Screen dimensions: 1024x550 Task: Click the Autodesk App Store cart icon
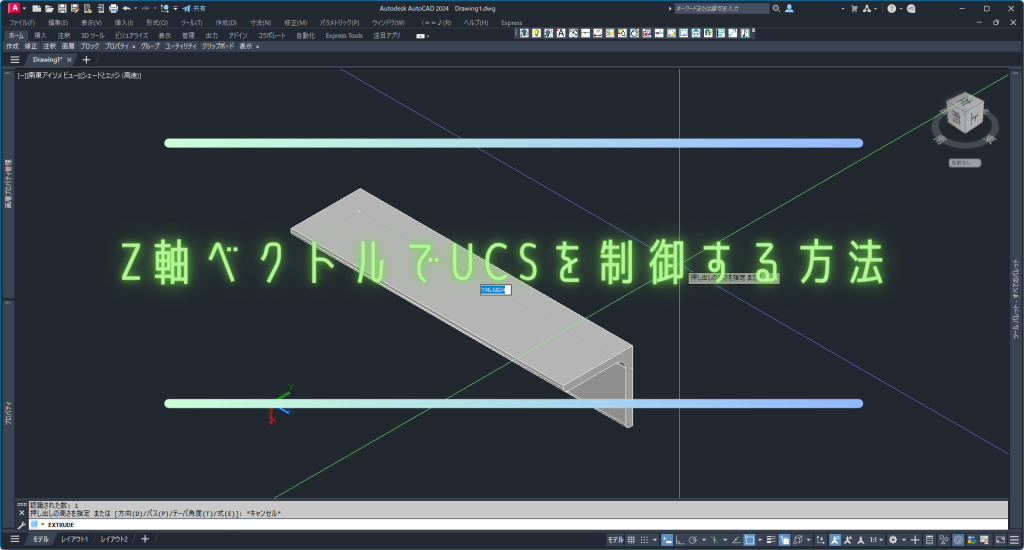point(852,8)
